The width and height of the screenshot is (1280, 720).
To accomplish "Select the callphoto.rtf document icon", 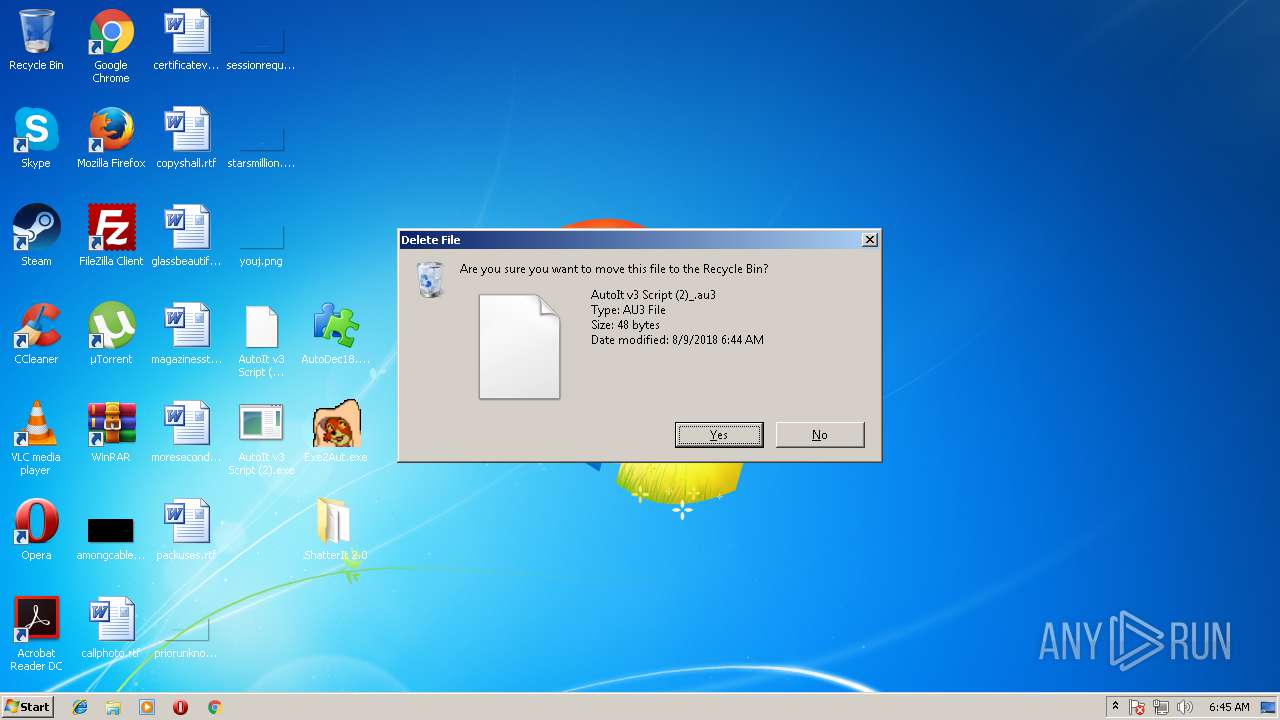I will coord(111,628).
